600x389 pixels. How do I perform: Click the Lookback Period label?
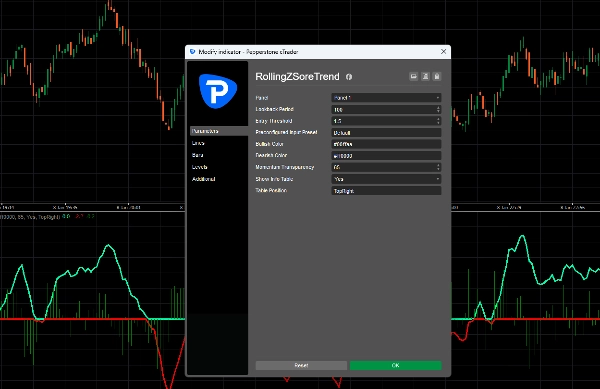click(x=274, y=109)
